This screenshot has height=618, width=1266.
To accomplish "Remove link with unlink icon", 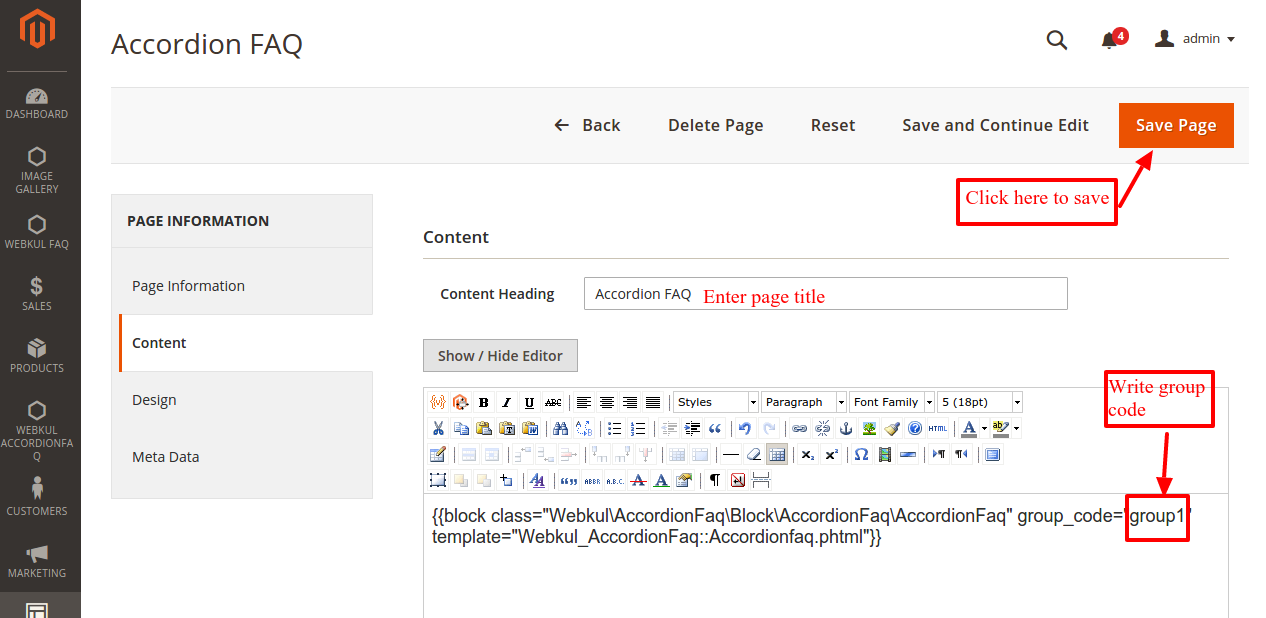I will point(822,428).
